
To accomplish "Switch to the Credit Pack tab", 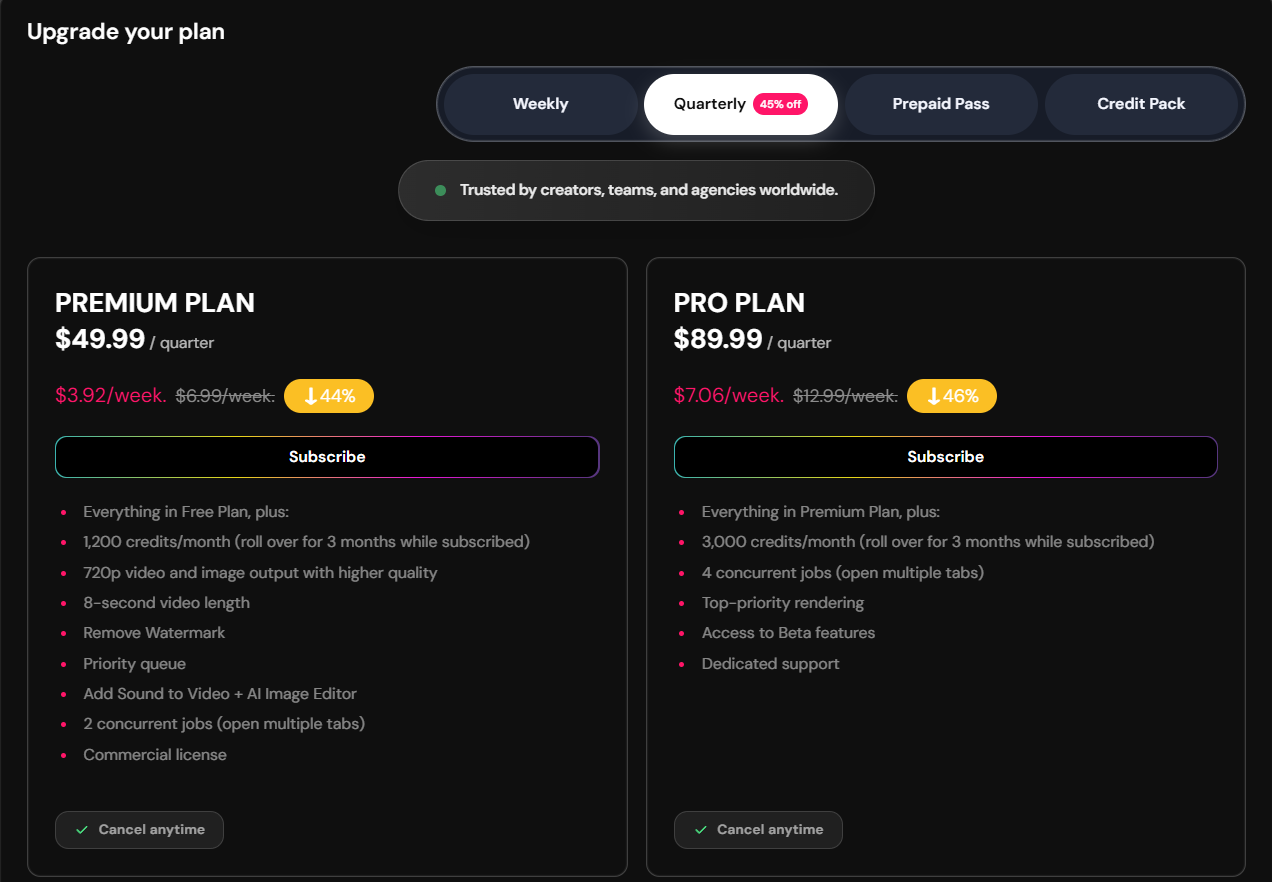I will click(x=1141, y=104).
